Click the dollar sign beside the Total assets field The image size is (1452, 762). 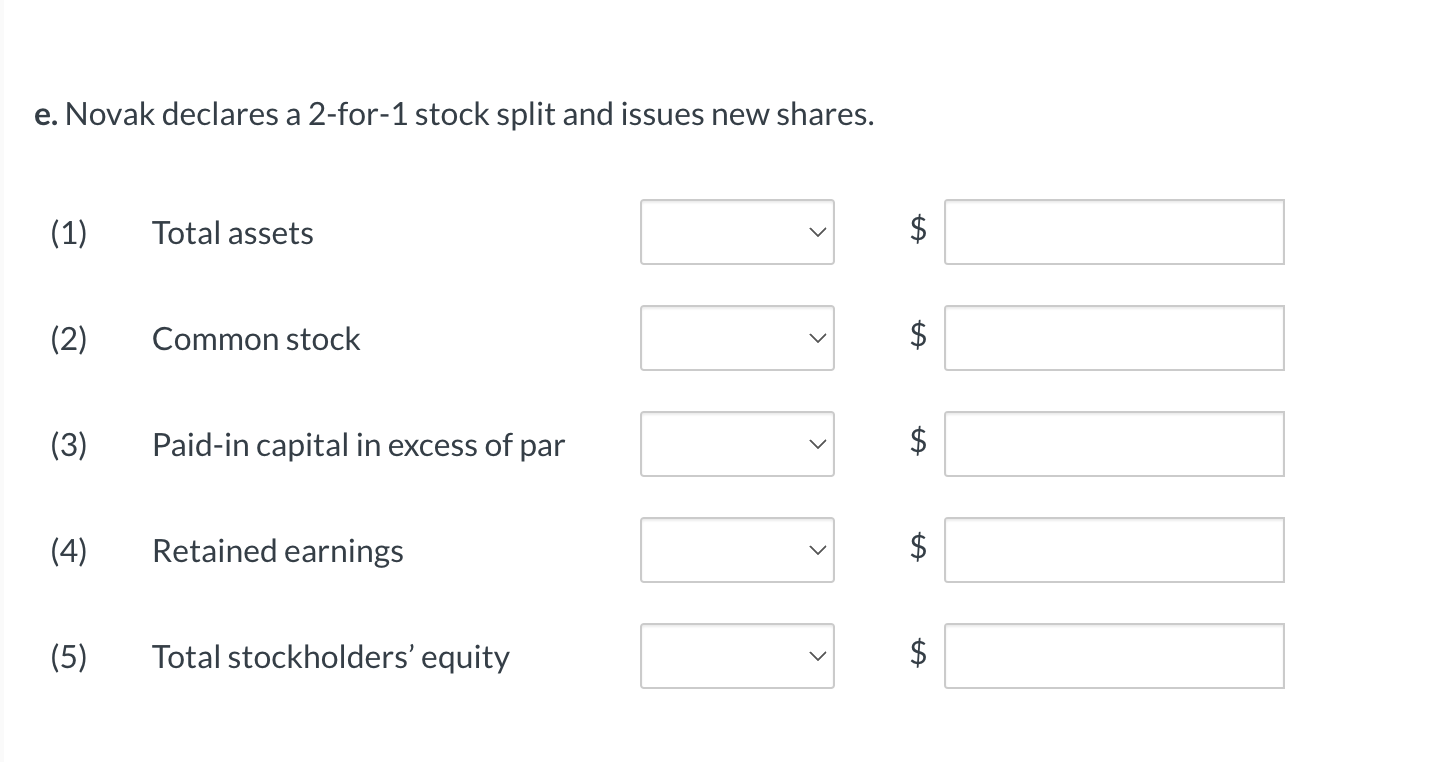[916, 232]
